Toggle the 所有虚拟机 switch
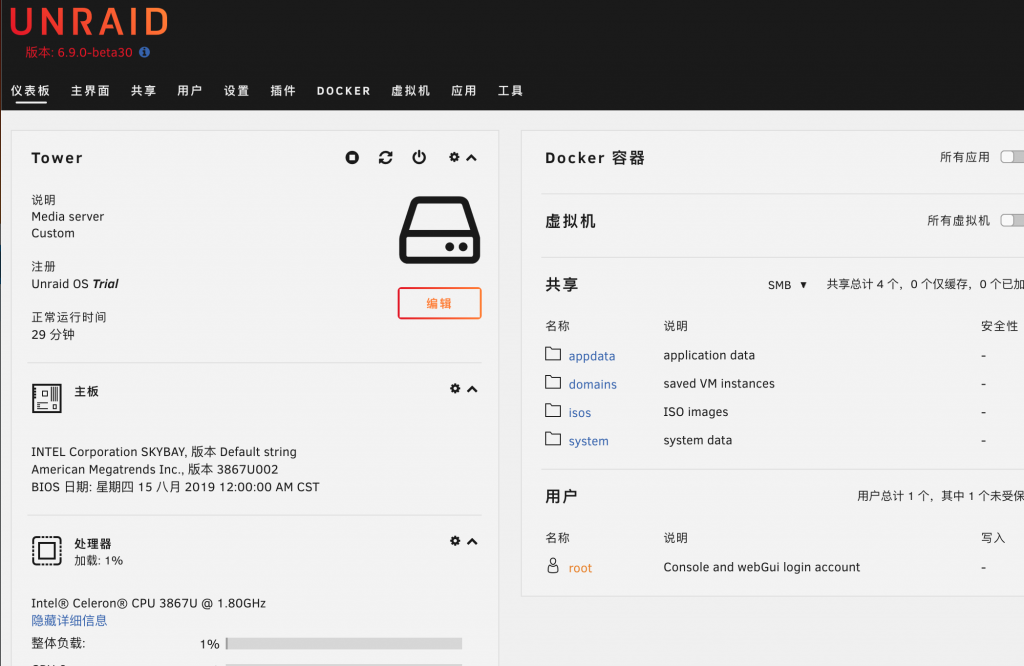Viewport: 1024px width, 666px height. point(1012,220)
